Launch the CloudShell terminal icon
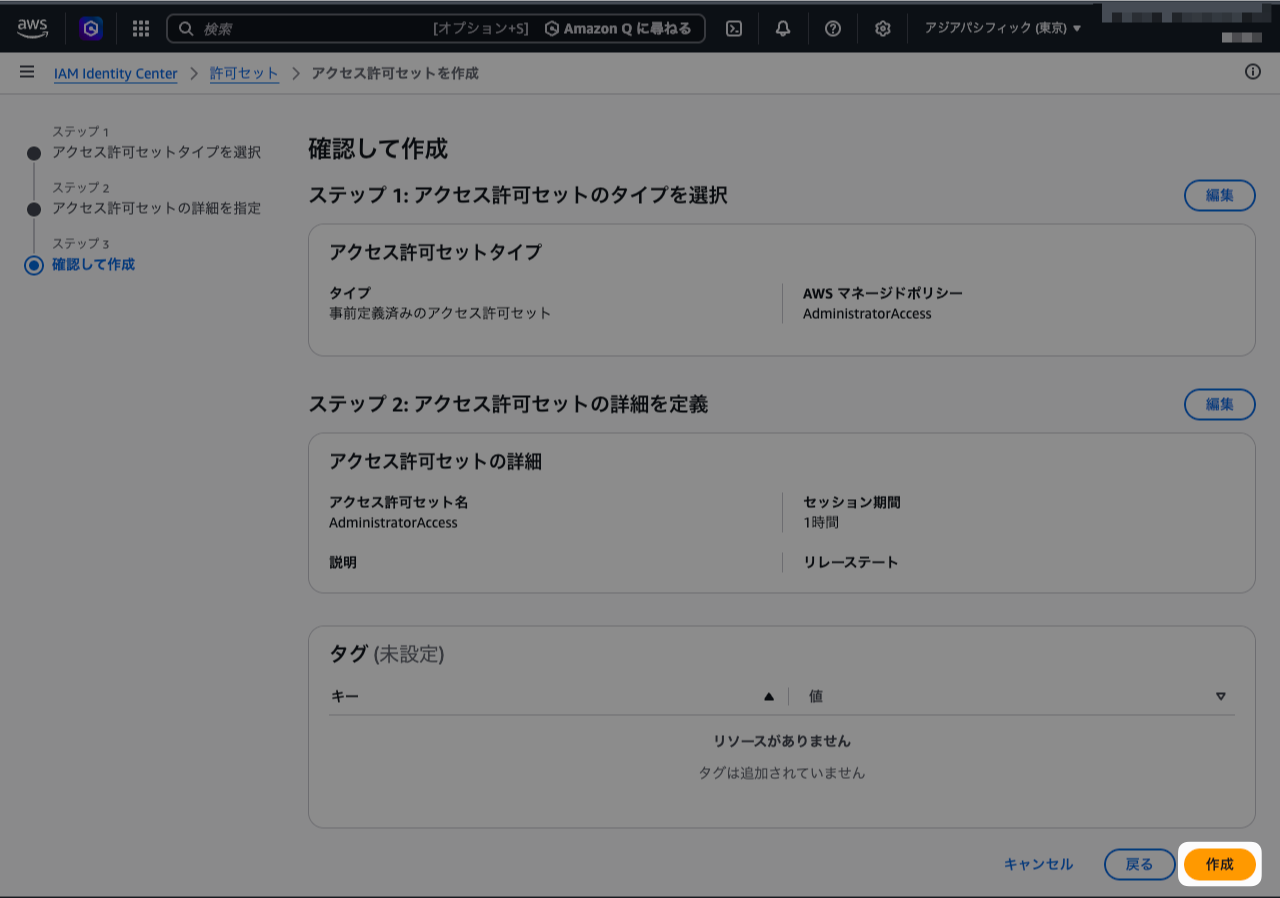1280x898 pixels. (x=733, y=29)
